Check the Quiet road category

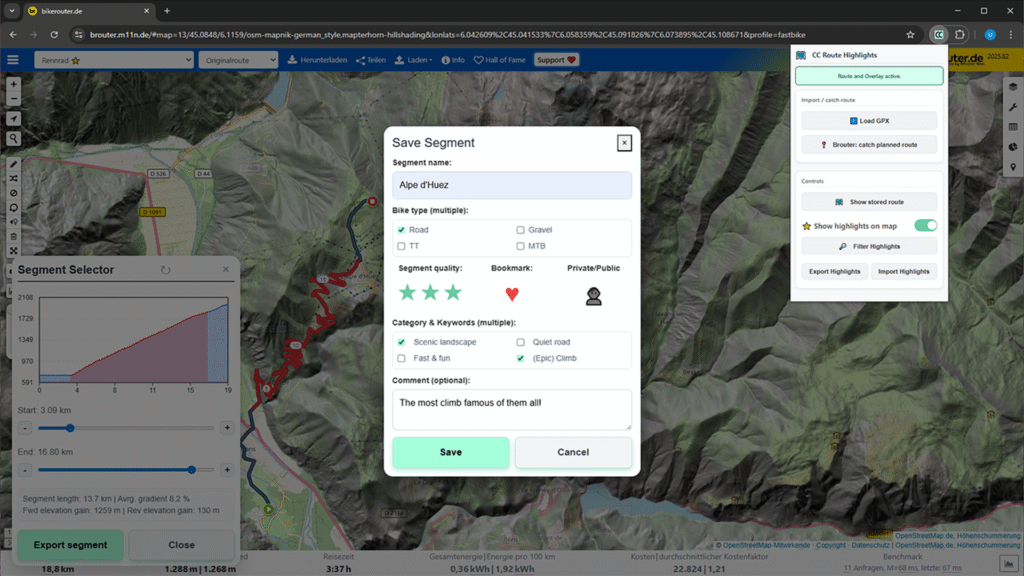pos(521,342)
